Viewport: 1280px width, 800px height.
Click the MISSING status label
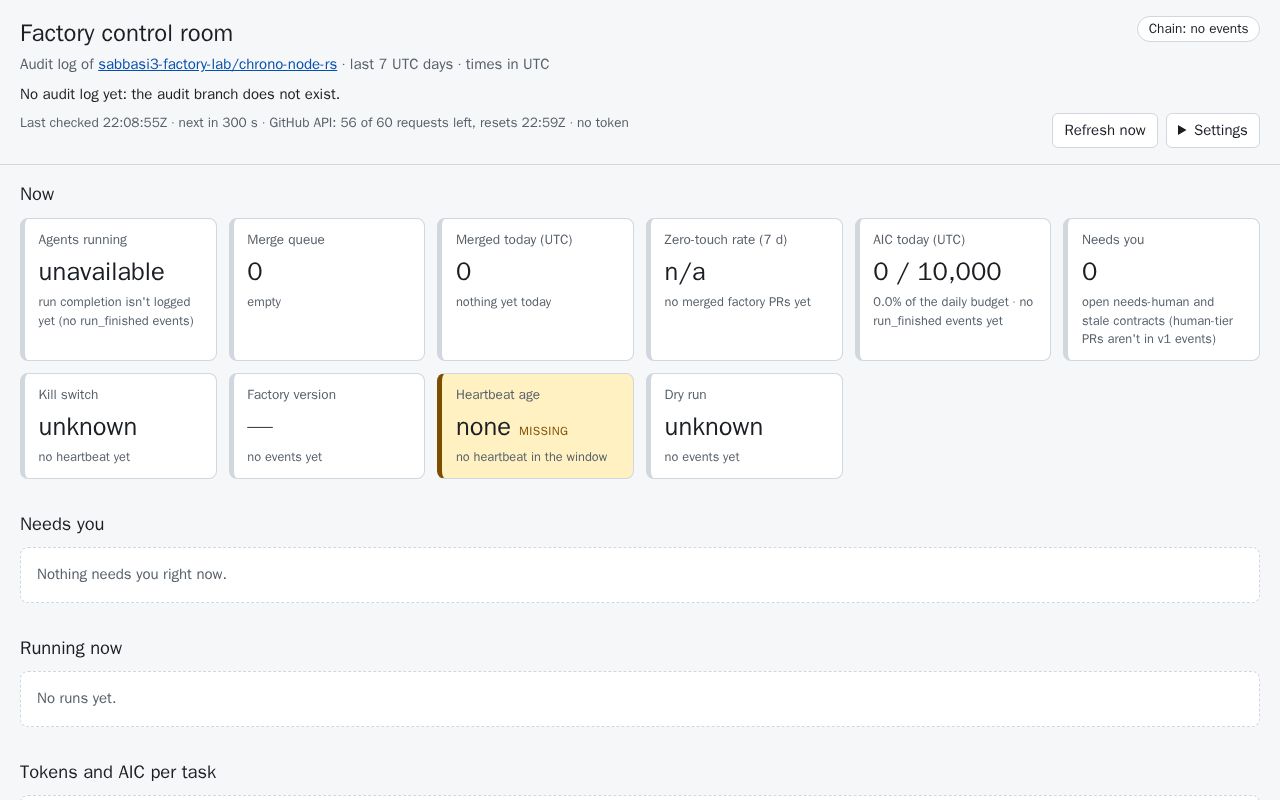(543, 431)
